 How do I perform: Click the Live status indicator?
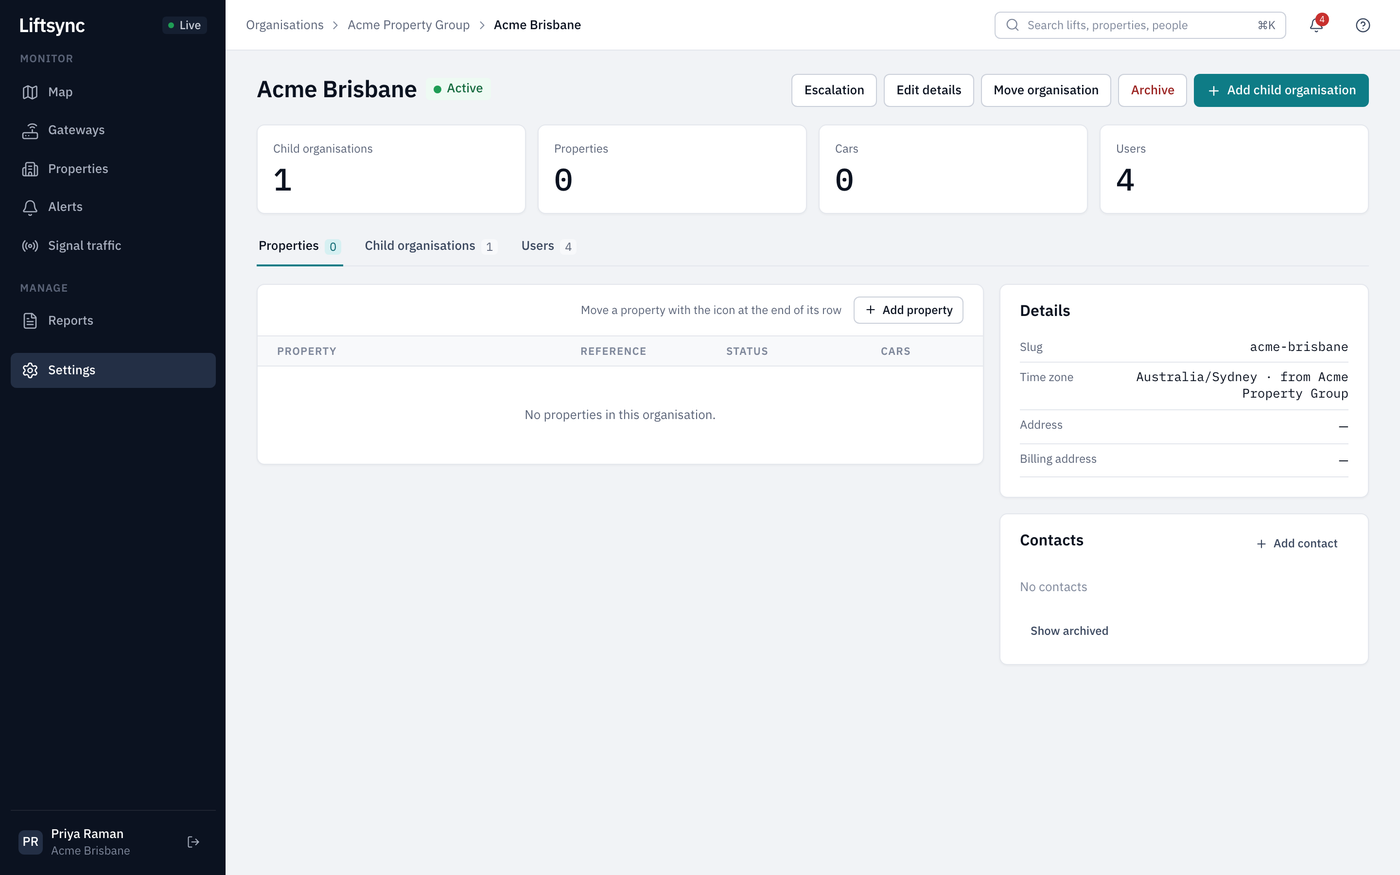coord(185,25)
